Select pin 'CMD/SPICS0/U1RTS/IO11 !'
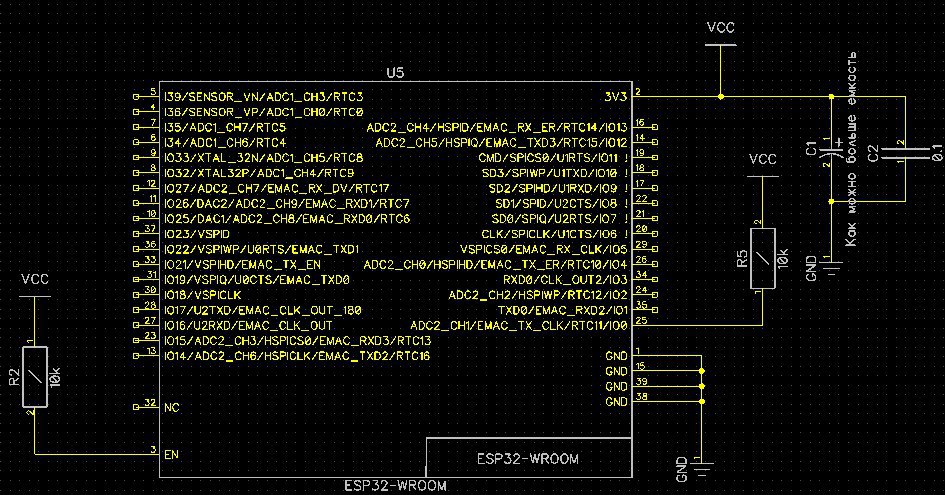The width and height of the screenshot is (945, 495). [553, 158]
